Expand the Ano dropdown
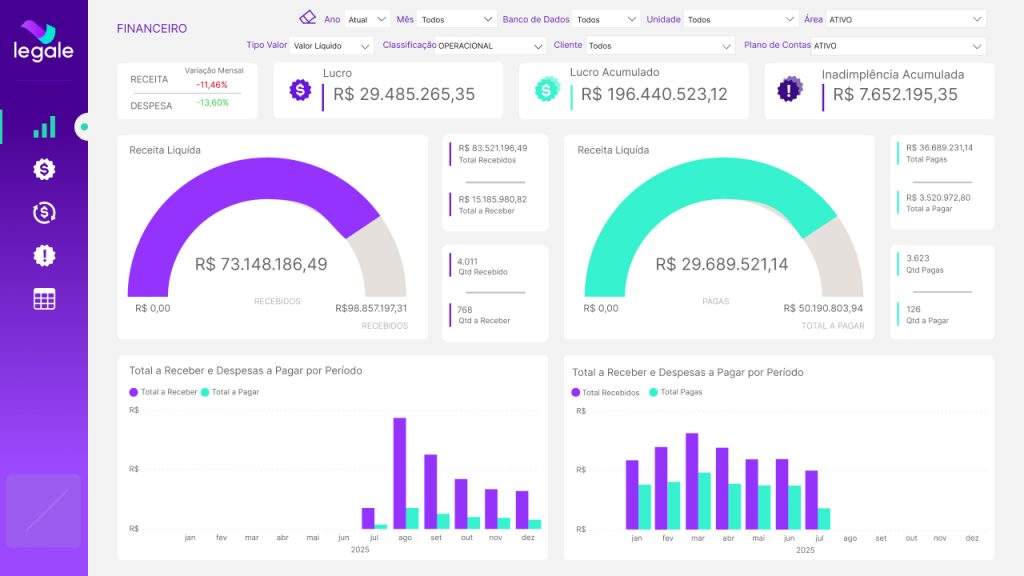Viewport: 1024px width, 576px height. 366,19
